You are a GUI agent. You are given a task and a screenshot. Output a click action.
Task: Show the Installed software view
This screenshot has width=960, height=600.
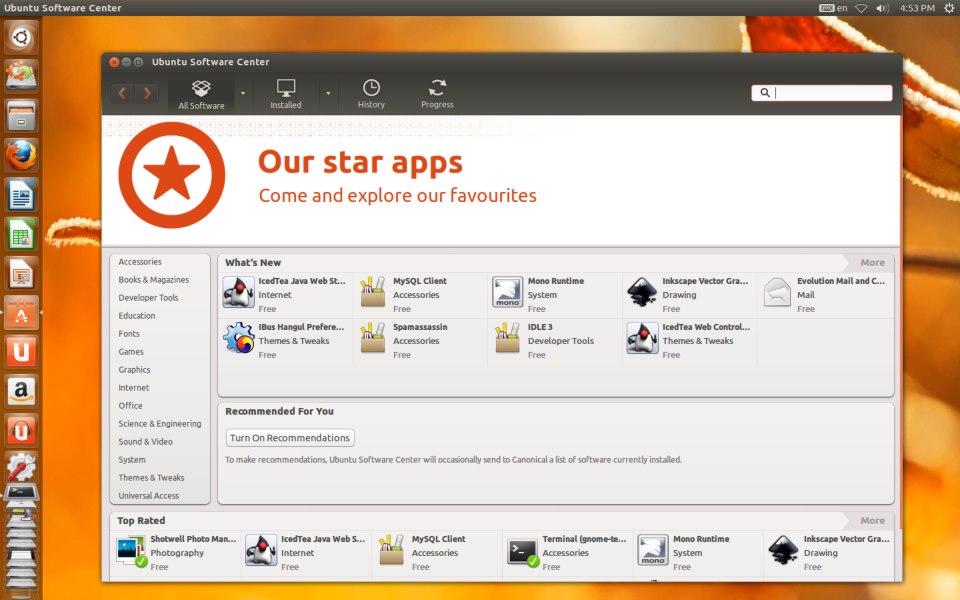[x=286, y=94]
